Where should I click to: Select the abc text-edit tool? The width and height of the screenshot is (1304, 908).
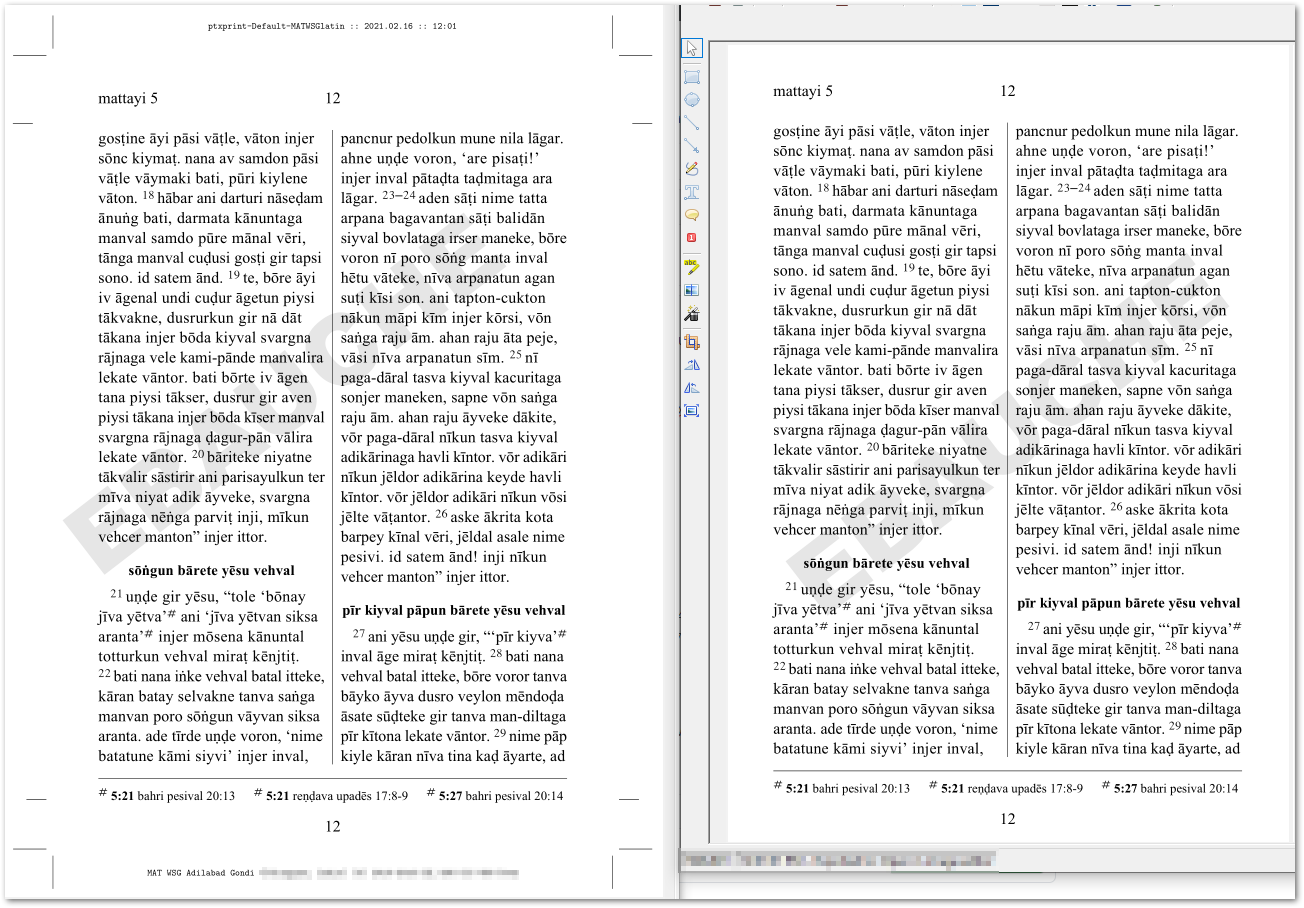pyautogui.click(x=691, y=266)
